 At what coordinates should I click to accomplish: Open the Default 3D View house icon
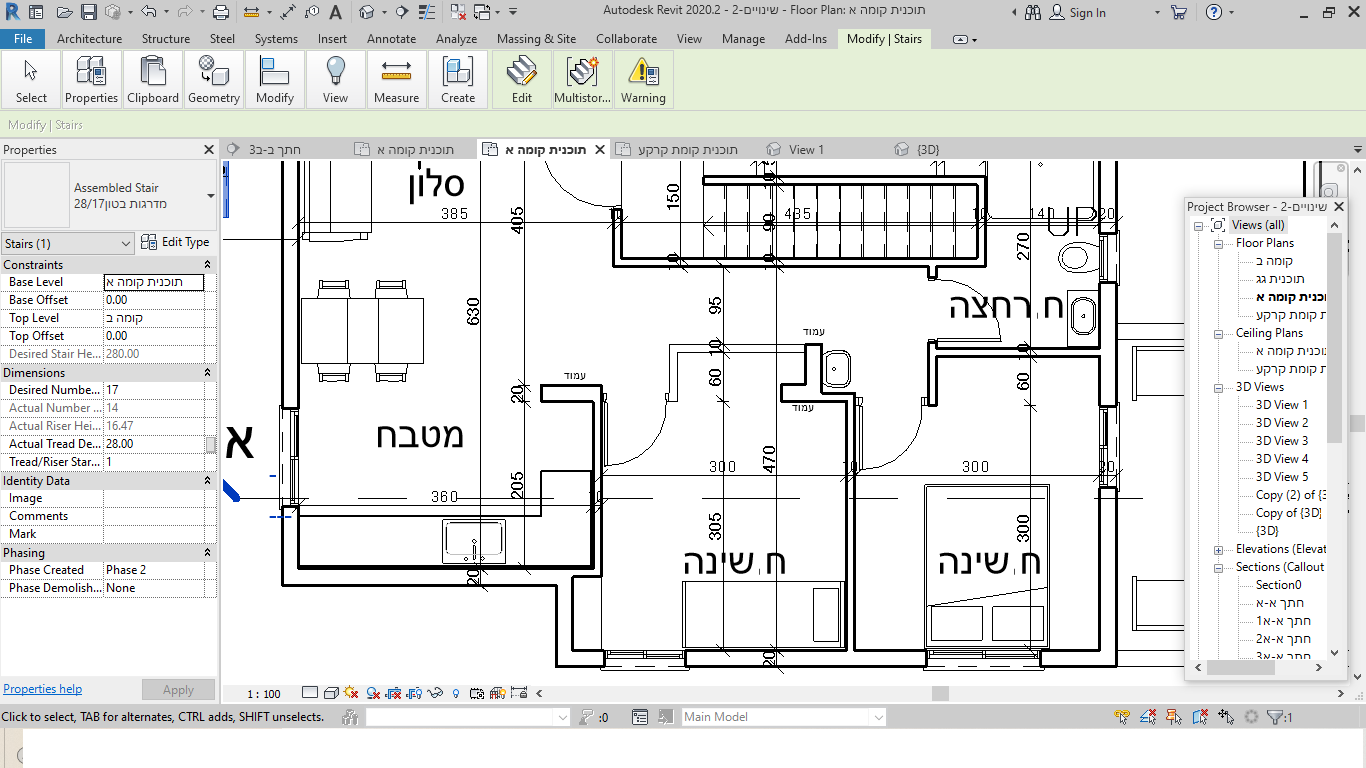click(367, 12)
